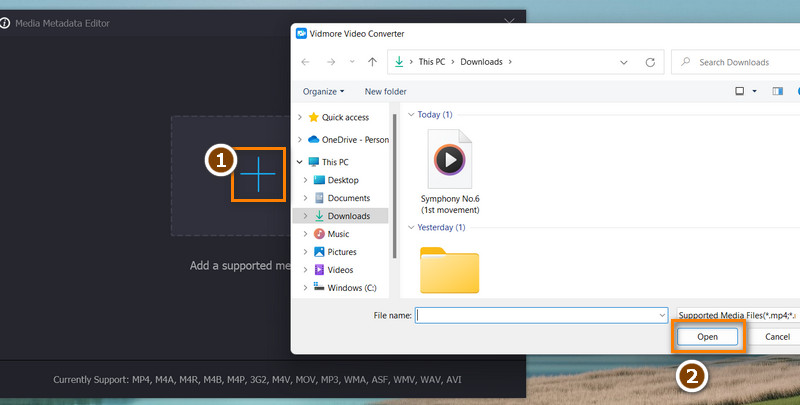
Task: Expand the Quick access tree node
Action: [x=300, y=117]
